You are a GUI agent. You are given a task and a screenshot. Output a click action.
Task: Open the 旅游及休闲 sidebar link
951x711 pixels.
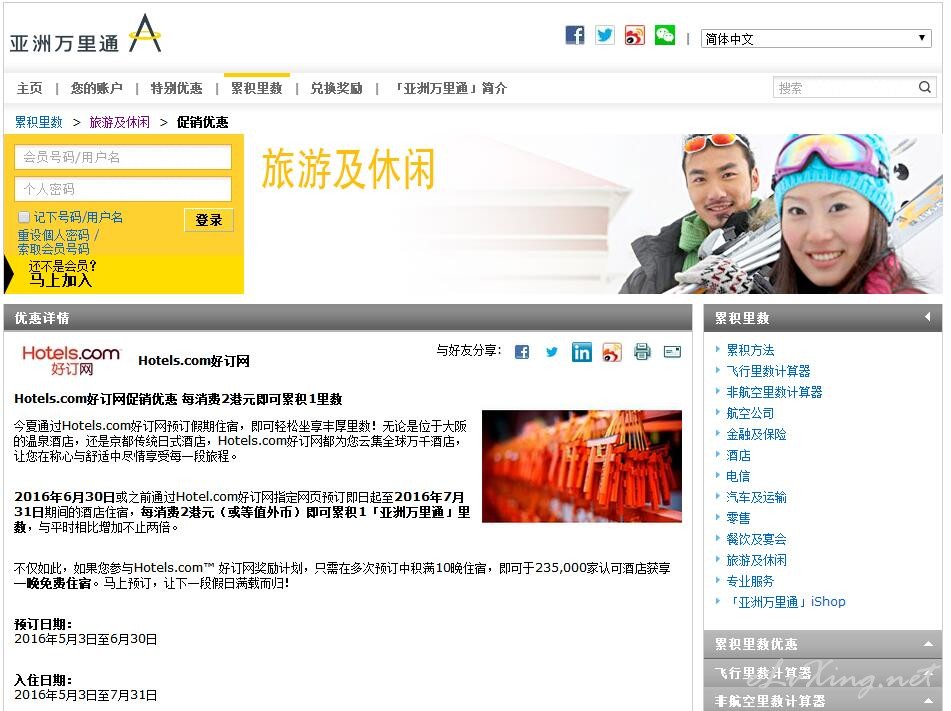tap(756, 560)
